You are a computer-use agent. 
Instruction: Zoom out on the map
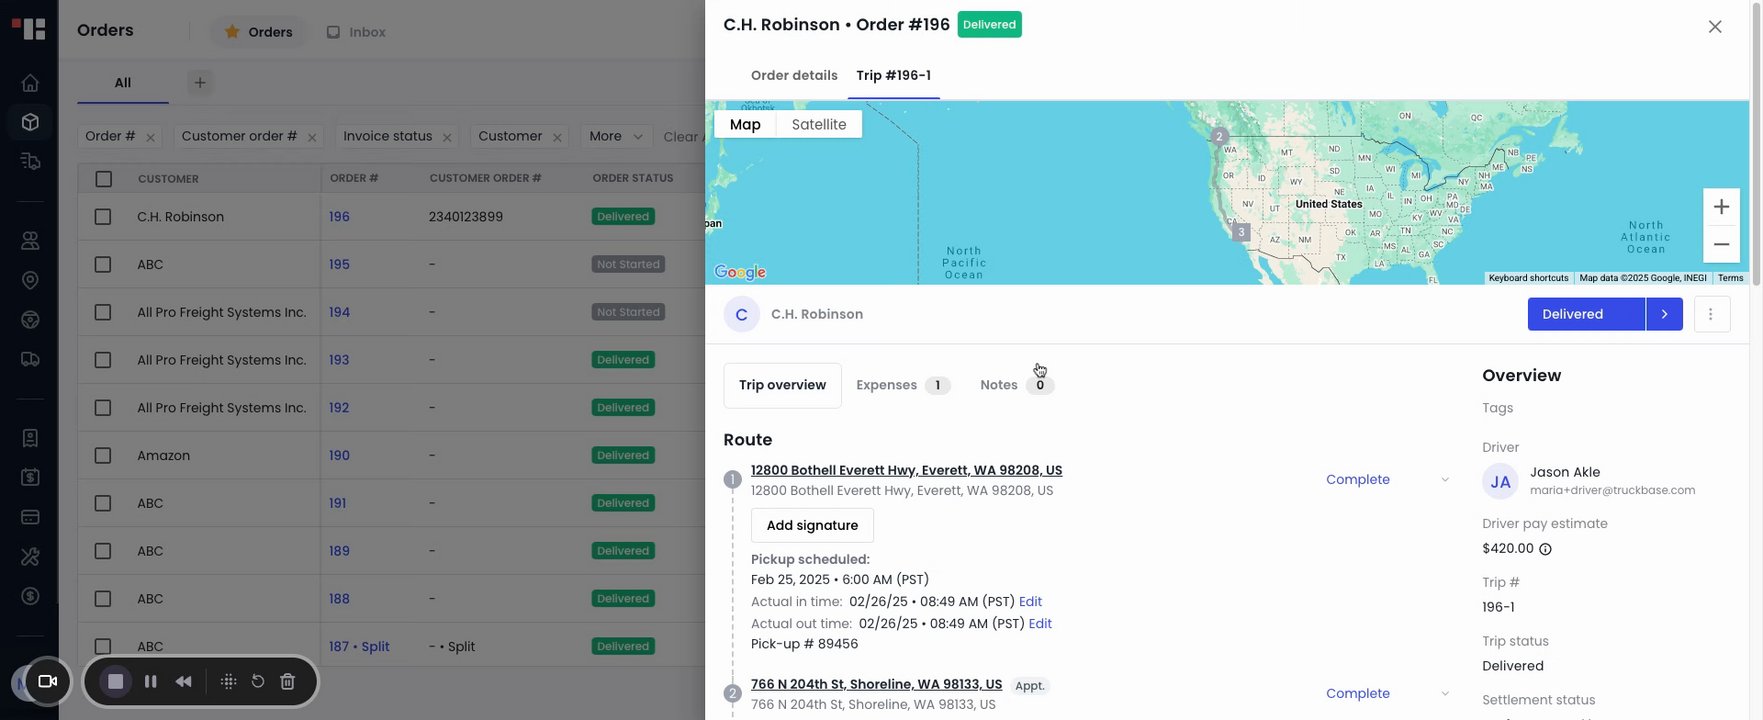[x=1721, y=244]
